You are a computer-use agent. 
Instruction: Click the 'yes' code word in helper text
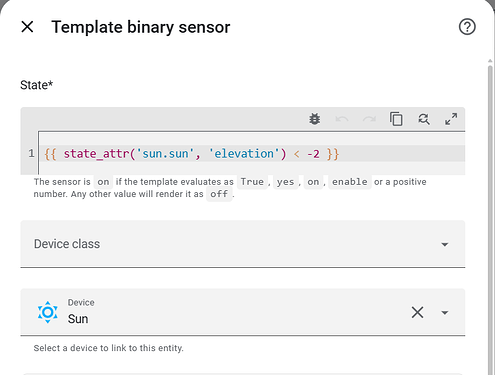click(x=285, y=182)
